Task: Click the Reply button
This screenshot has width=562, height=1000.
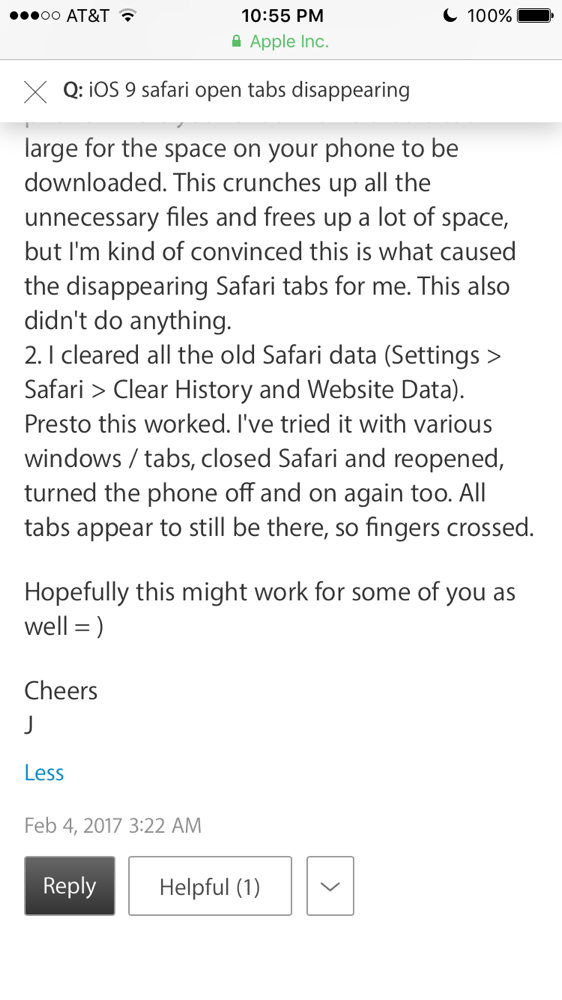Action: pyautogui.click(x=70, y=886)
